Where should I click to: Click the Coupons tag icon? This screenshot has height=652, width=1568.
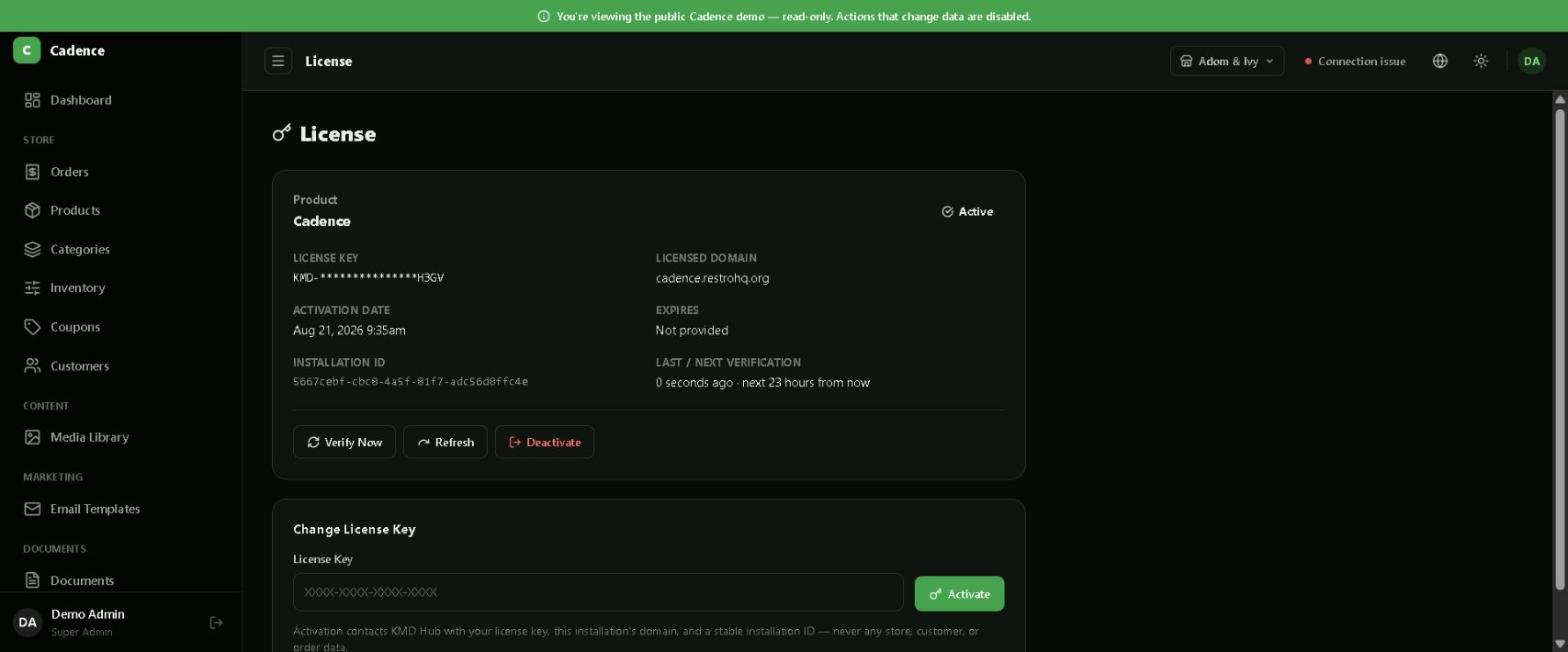(32, 327)
